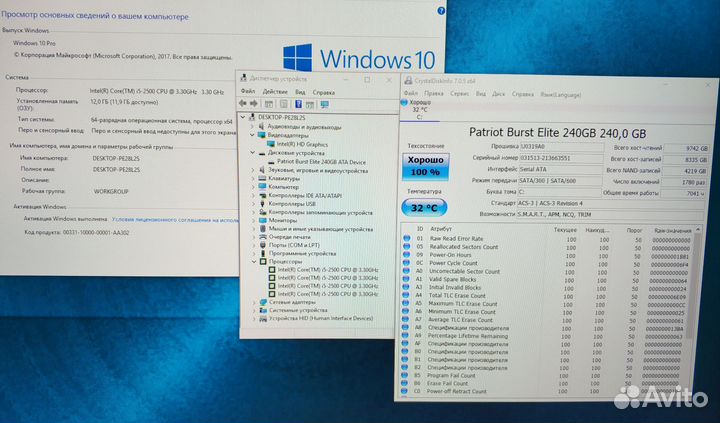Open Справка menu in Device Manager

[x=324, y=93]
